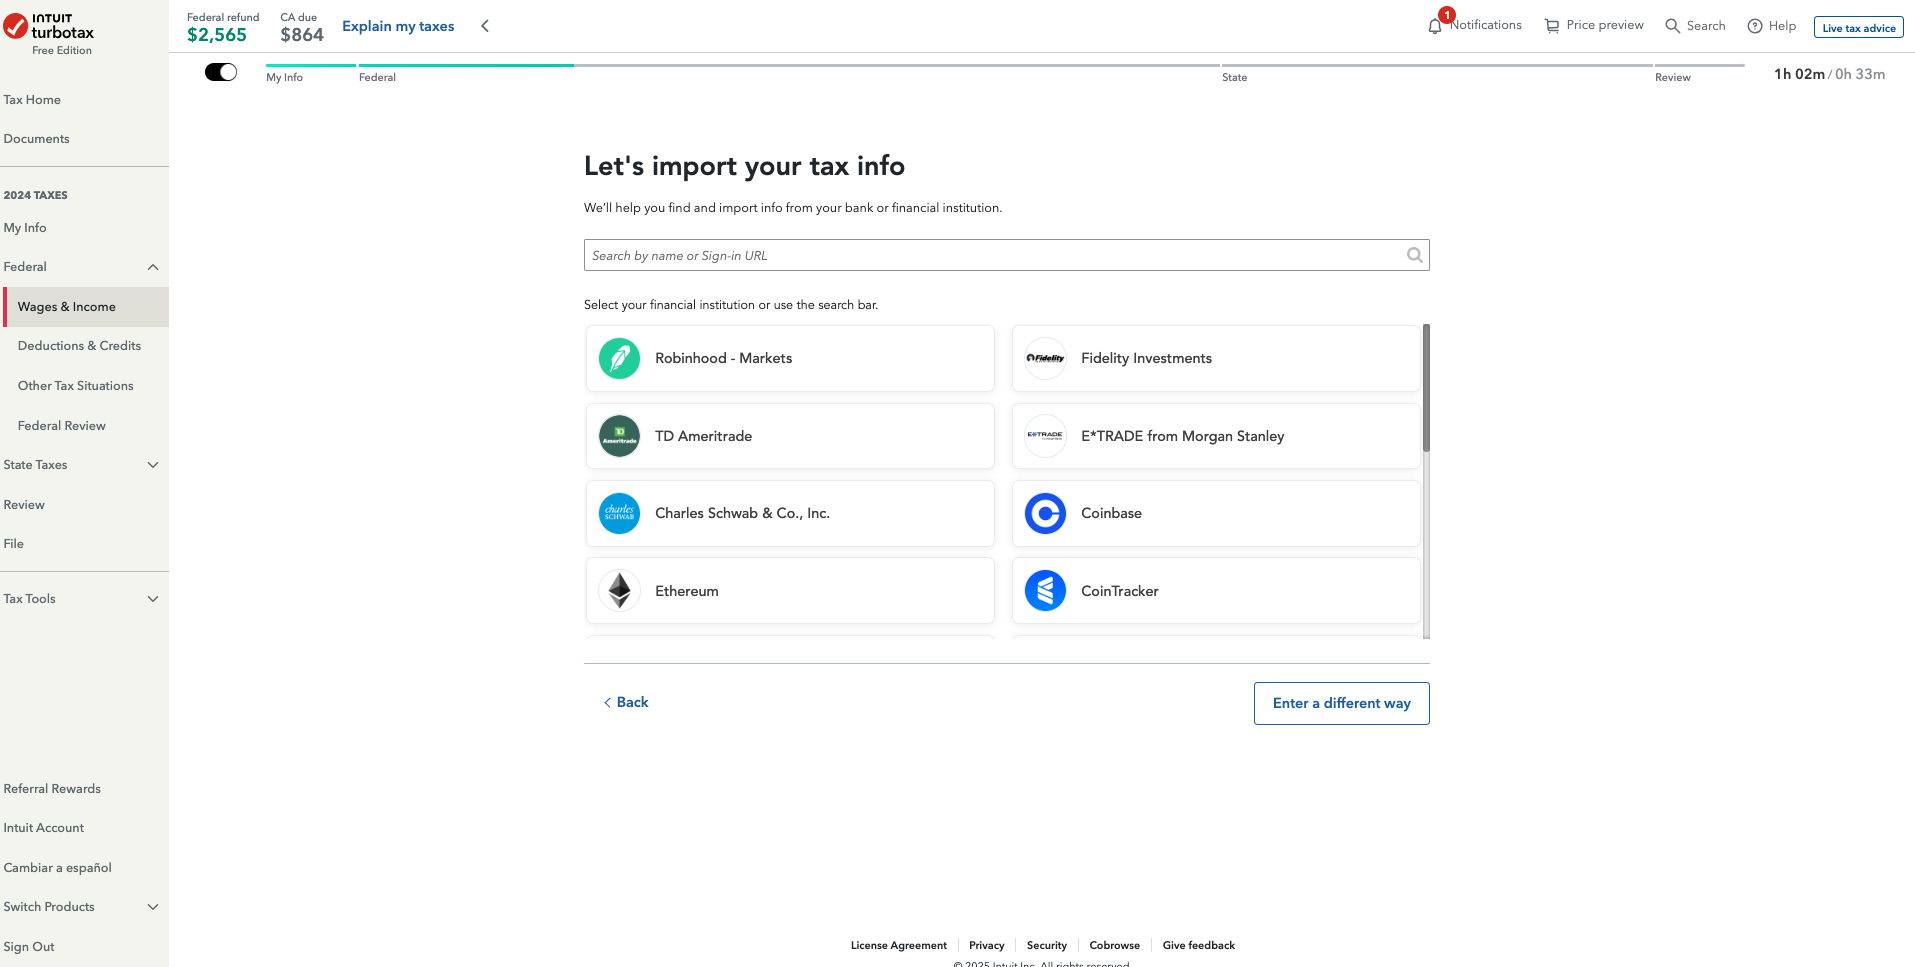Expand the State Taxes sidebar section
Viewport: 1915px width, 967px height.
point(153,465)
